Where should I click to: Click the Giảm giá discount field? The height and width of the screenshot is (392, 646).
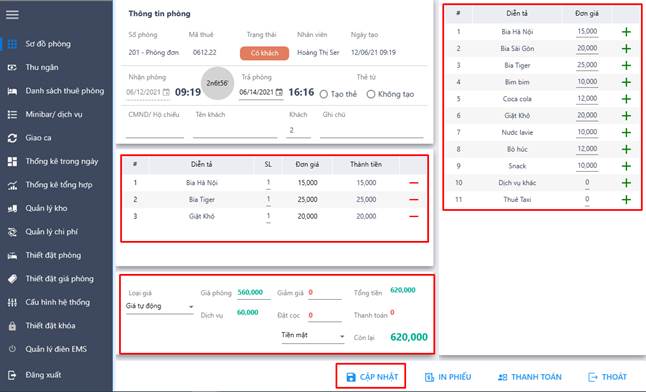point(324,293)
